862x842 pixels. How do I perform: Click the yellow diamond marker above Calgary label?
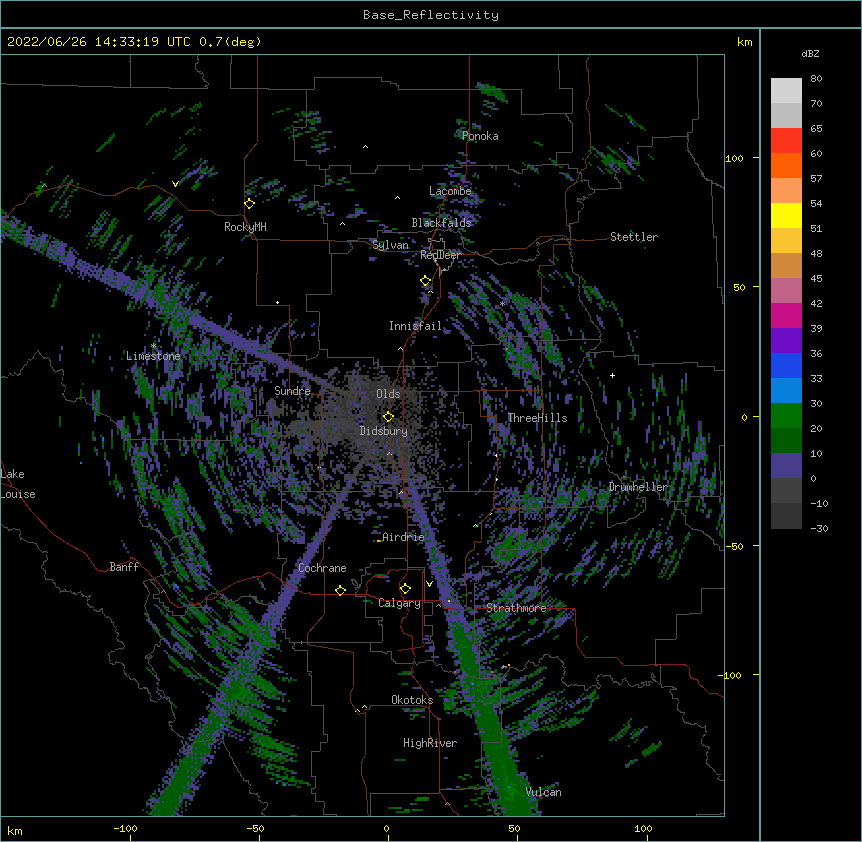tap(405, 589)
